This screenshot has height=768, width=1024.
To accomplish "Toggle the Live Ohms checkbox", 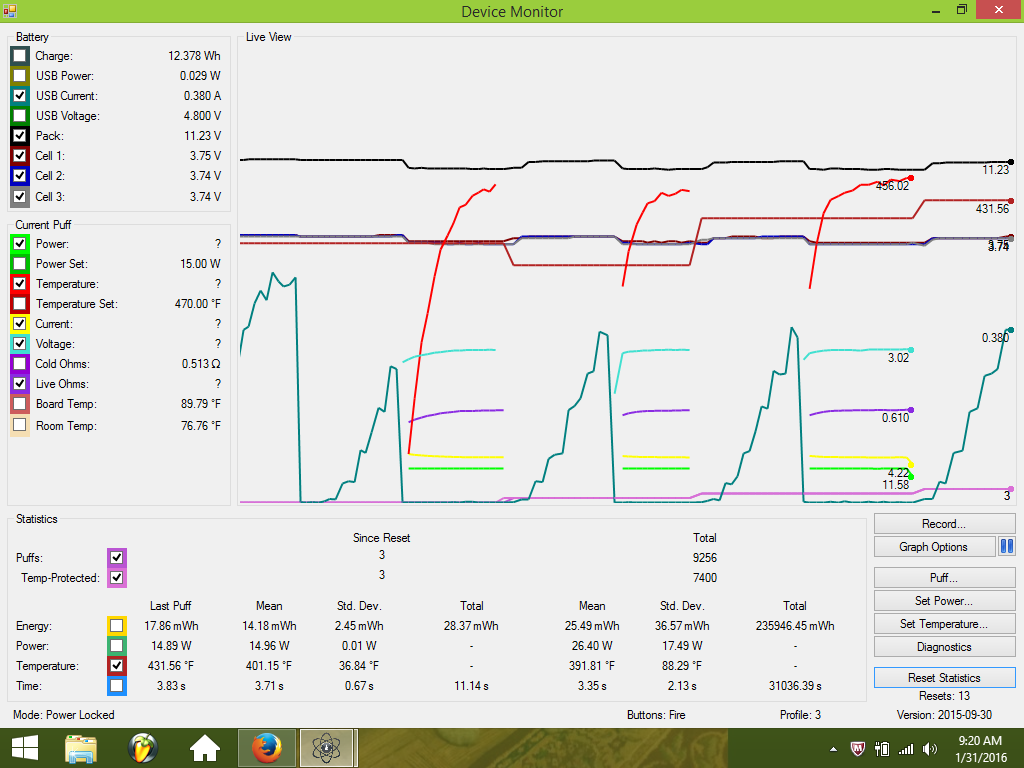I will tap(19, 384).
